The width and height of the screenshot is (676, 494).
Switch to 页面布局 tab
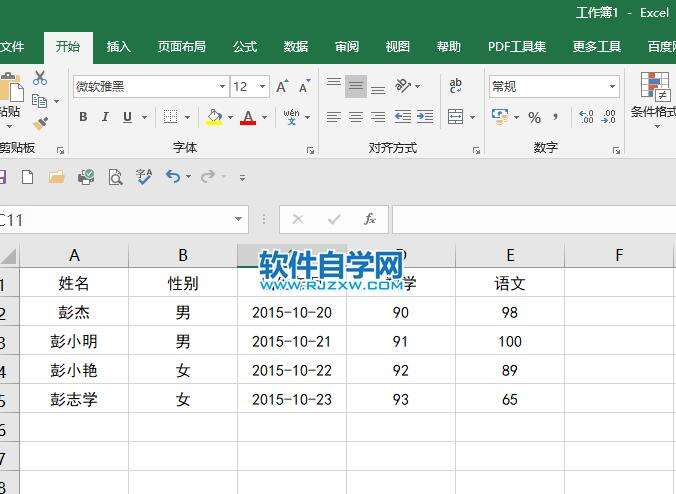[182, 47]
